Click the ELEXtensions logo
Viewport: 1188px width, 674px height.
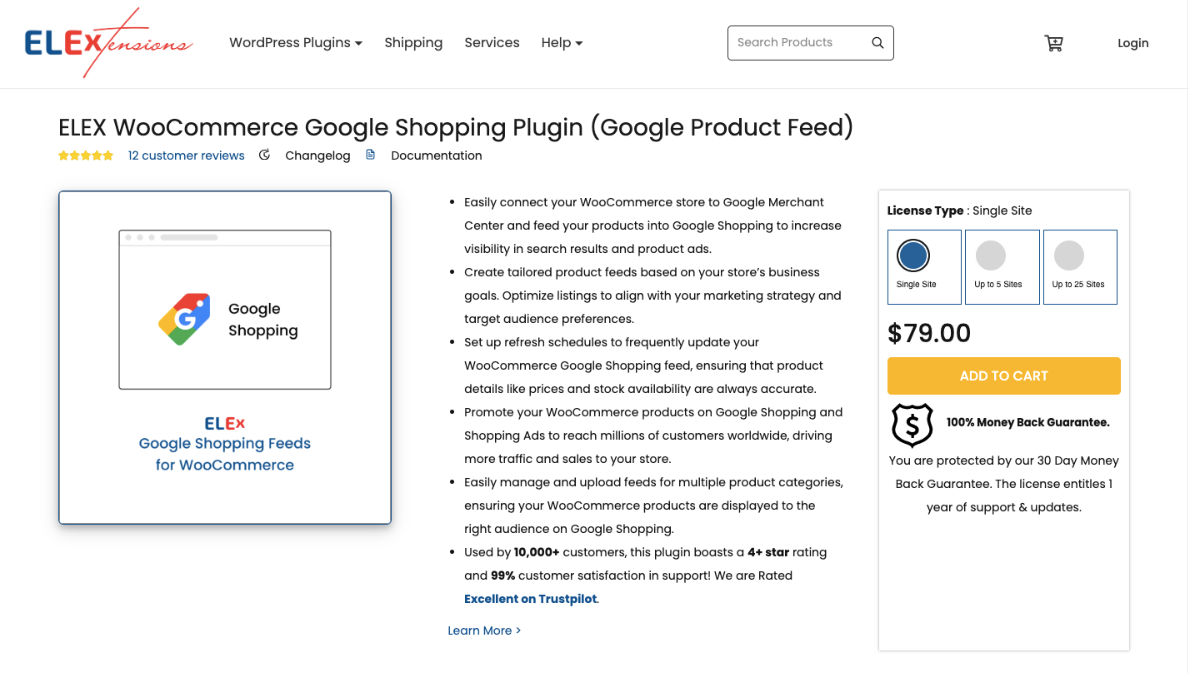106,42
